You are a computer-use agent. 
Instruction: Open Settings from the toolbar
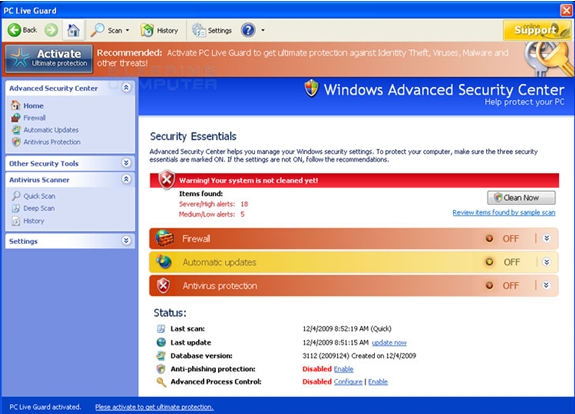(x=212, y=30)
